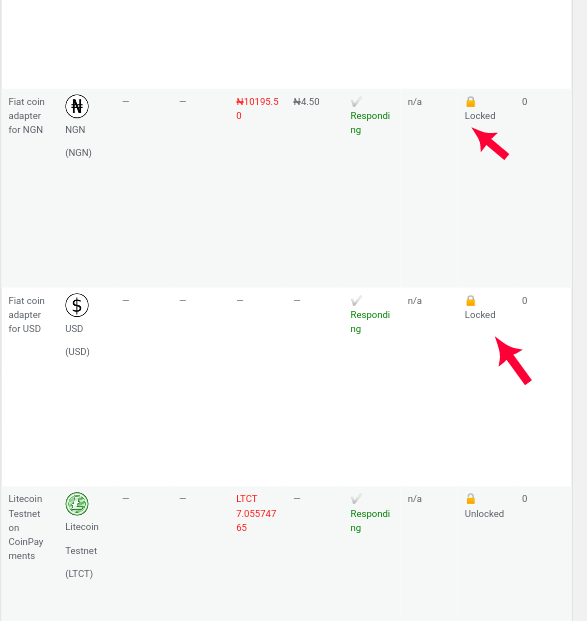The height and width of the screenshot is (621, 587).
Task: Click the ₦4.50 fee value
Action: (306, 102)
